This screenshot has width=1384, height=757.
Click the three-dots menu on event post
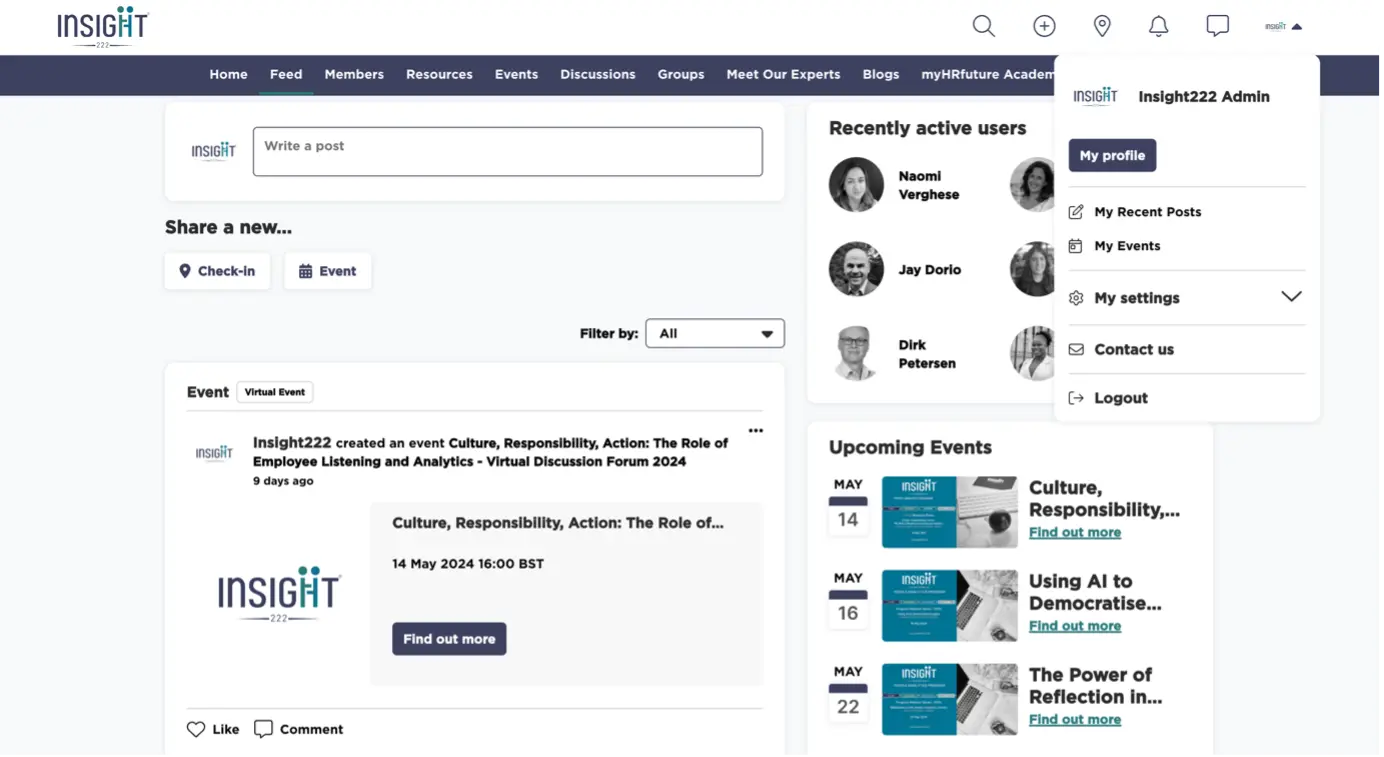[756, 431]
